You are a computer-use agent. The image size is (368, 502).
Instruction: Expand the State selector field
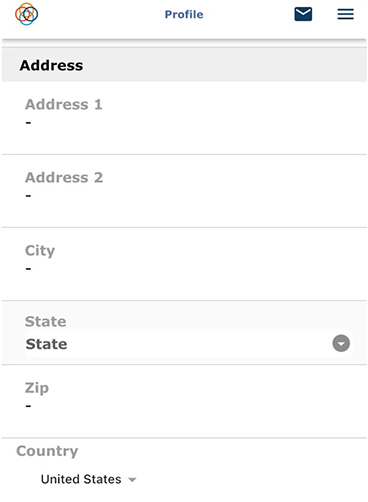coord(189,343)
